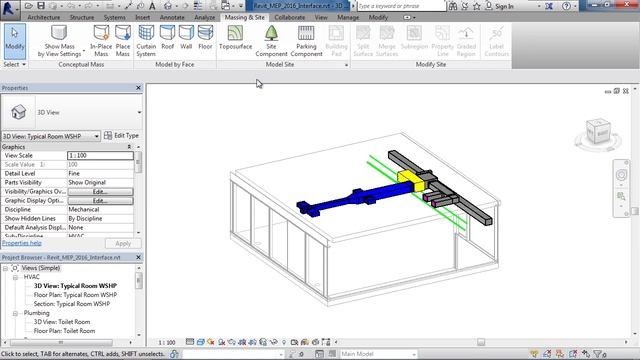Image resolution: width=640 pixels, height=360 pixels.
Task: Click the Building Pad tool
Action: [336, 41]
